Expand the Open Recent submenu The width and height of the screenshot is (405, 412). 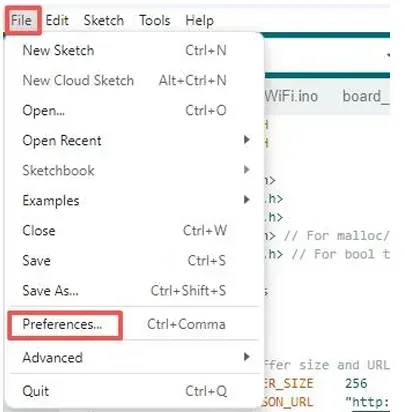click(133, 140)
